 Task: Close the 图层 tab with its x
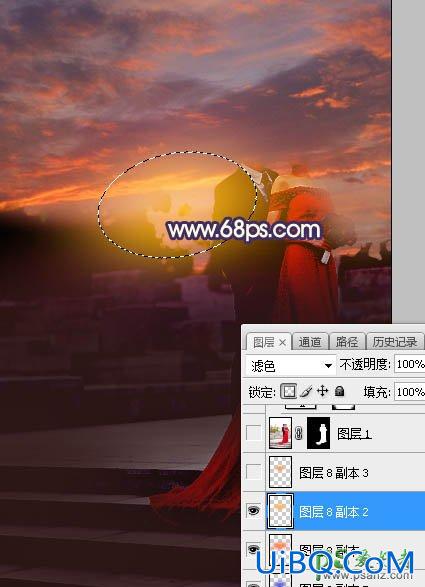[x=282, y=342]
